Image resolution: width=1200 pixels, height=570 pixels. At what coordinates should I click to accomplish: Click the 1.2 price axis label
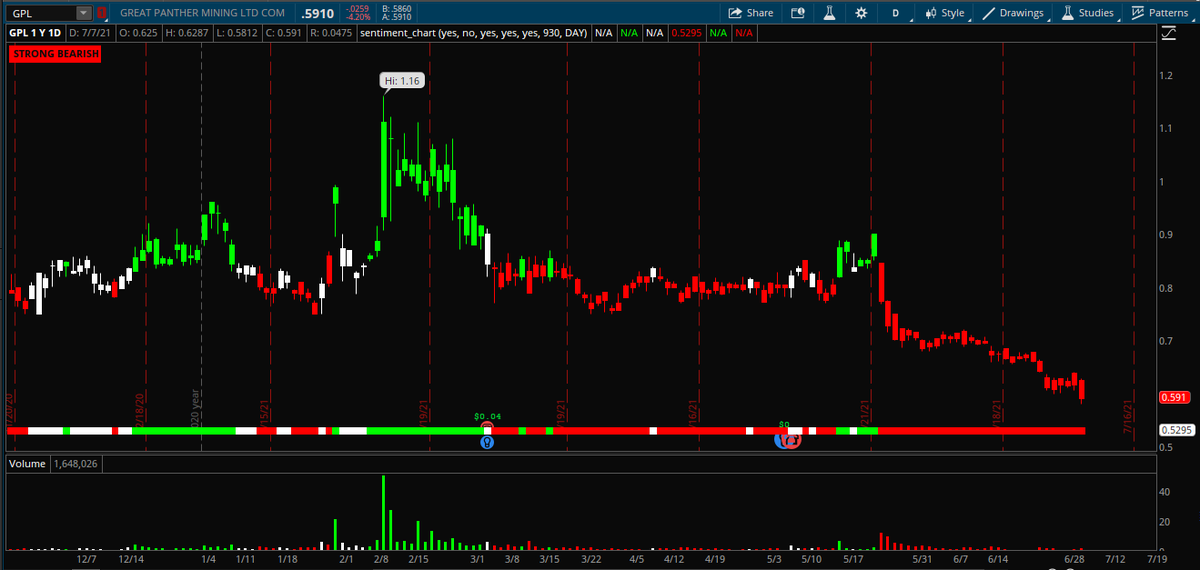(x=1167, y=76)
